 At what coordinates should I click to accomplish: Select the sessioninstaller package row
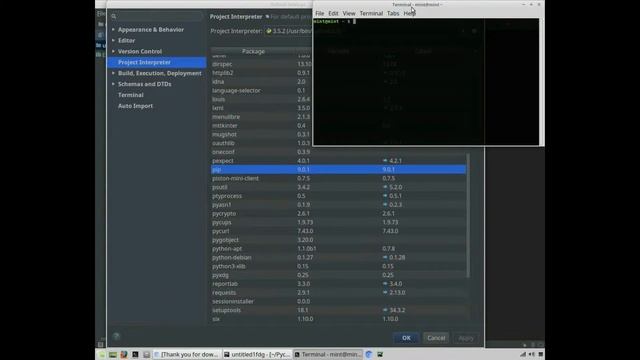coord(338,301)
